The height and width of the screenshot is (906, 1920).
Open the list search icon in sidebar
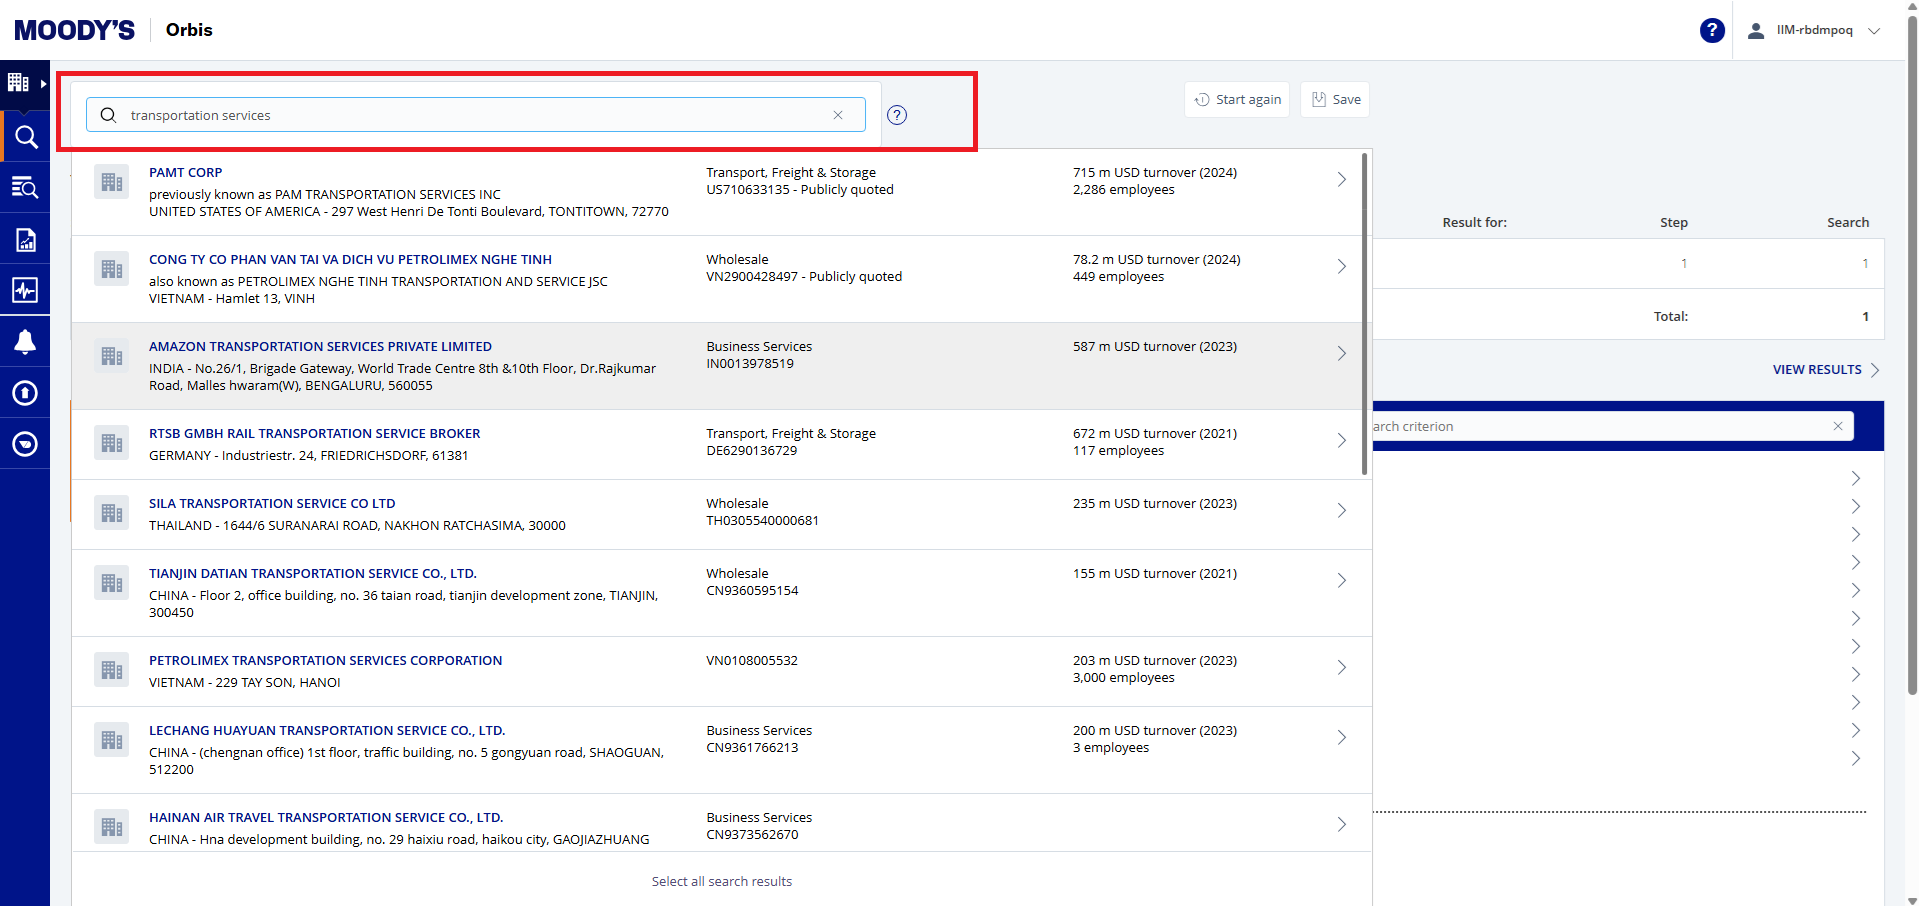pos(25,188)
